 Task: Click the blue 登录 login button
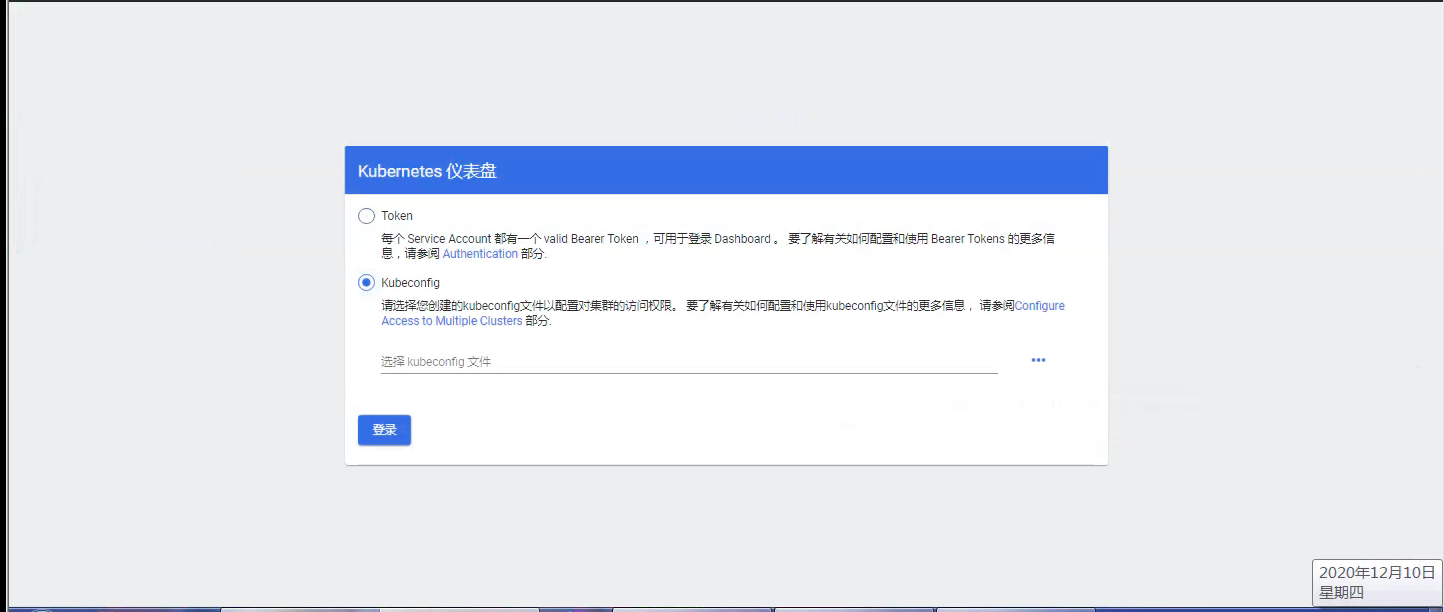(x=384, y=430)
